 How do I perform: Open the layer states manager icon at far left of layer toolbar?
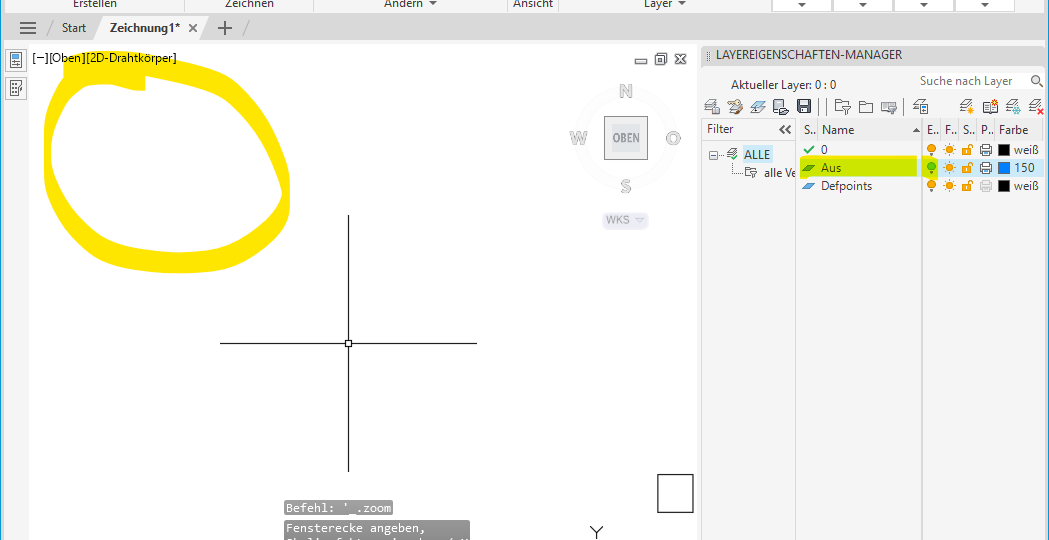tap(712, 106)
